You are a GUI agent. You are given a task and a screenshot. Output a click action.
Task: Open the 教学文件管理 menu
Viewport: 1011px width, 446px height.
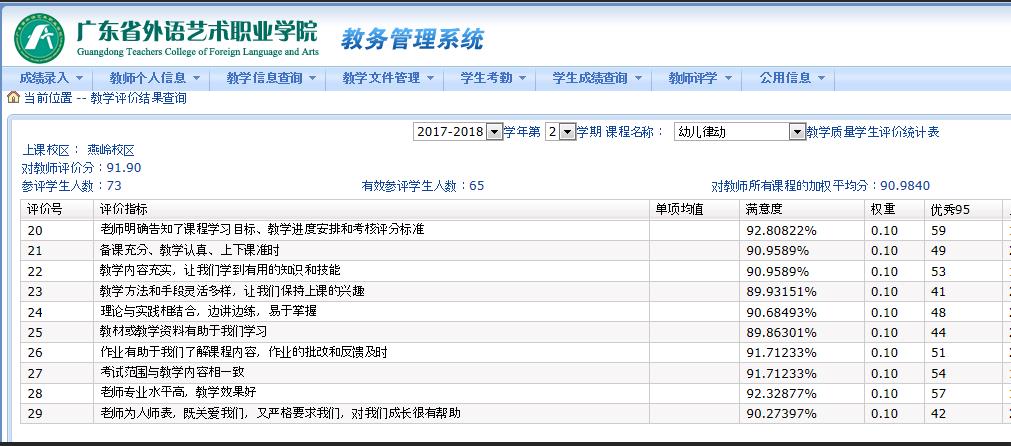tap(388, 78)
